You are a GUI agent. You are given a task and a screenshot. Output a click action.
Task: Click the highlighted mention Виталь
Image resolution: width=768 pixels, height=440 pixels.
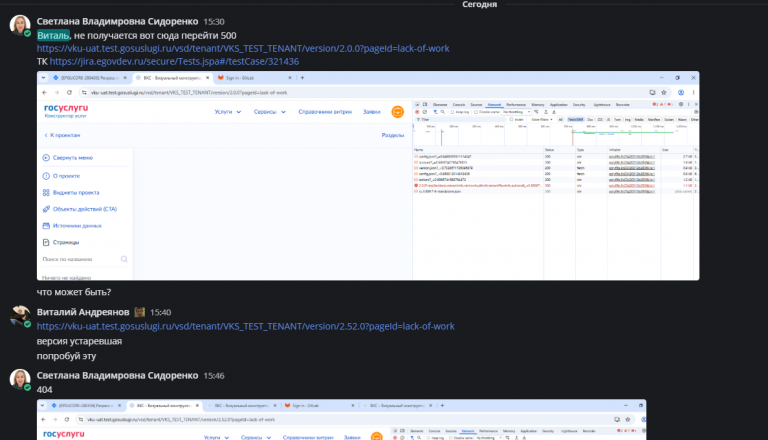[53, 35]
